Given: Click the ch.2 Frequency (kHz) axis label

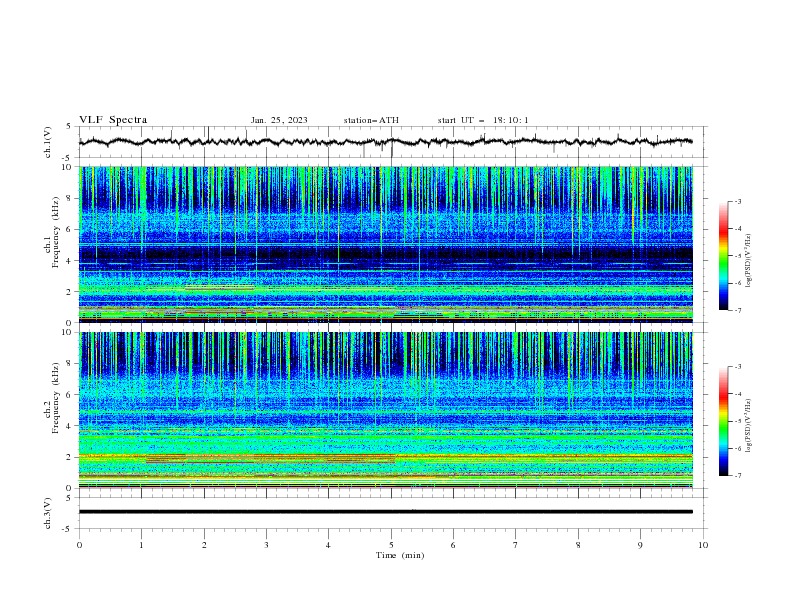Looking at the screenshot, I should point(51,398).
